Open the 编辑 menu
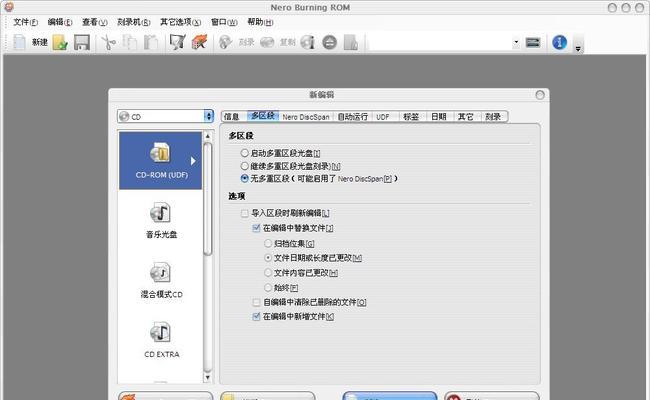The height and width of the screenshot is (400, 650). coord(60,22)
